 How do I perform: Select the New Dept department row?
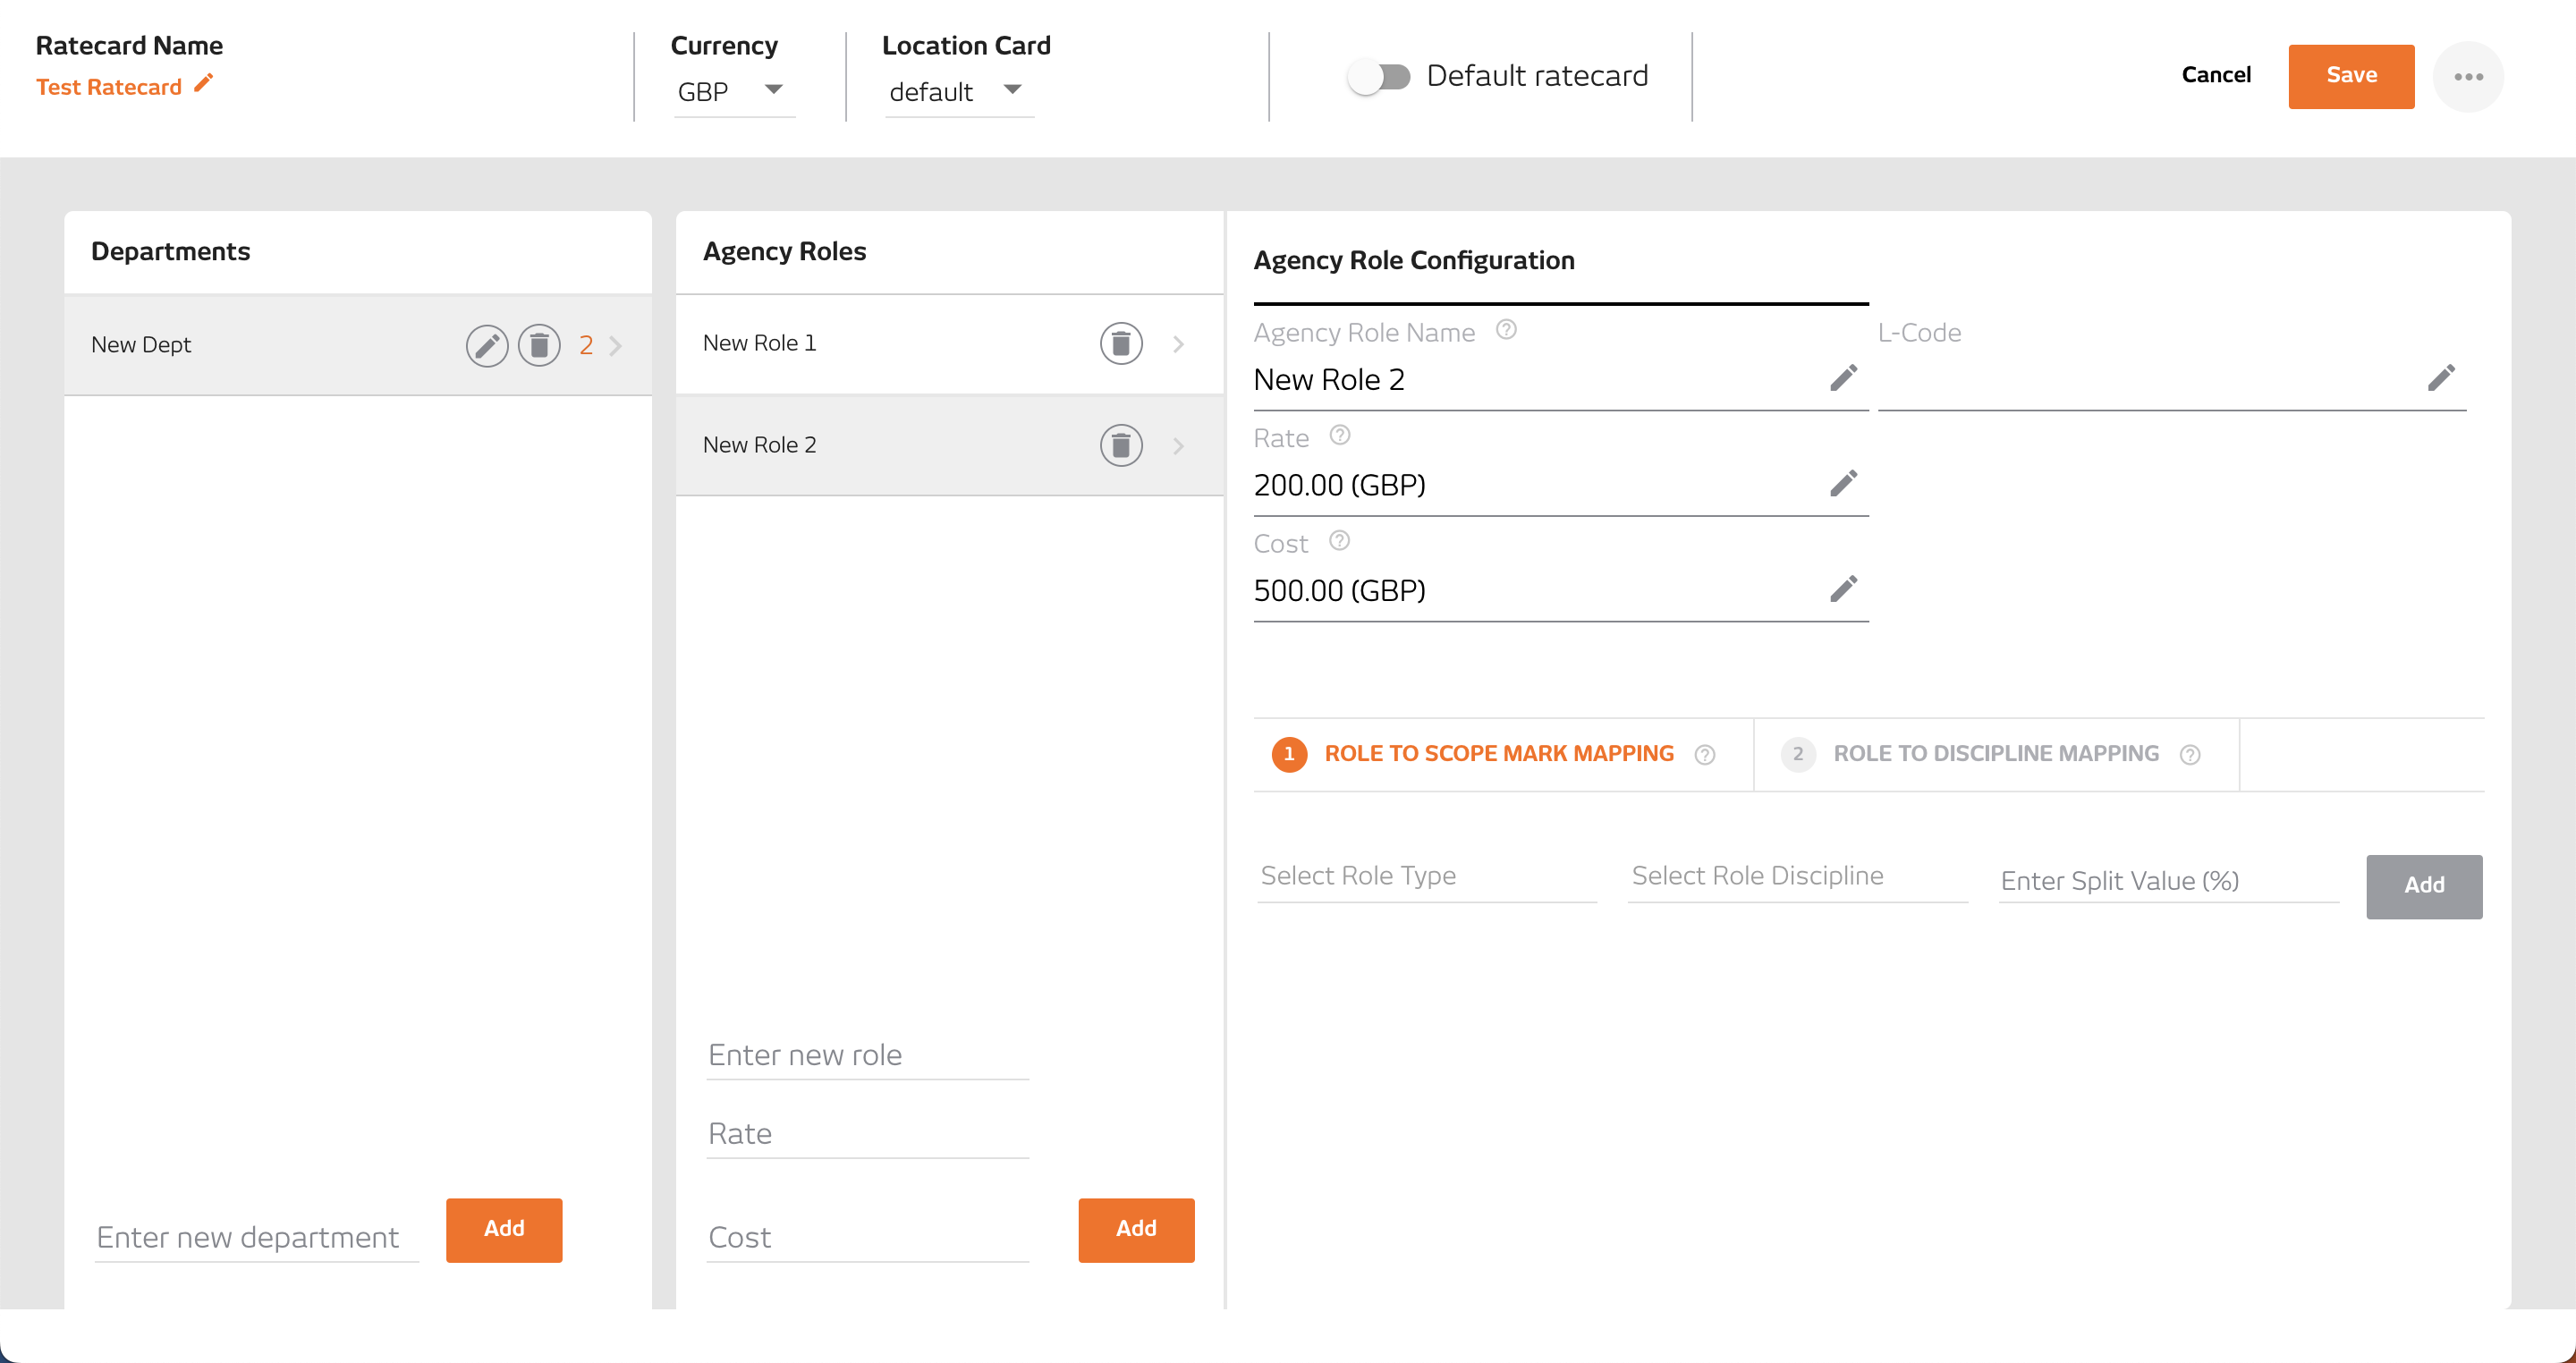coord(358,346)
